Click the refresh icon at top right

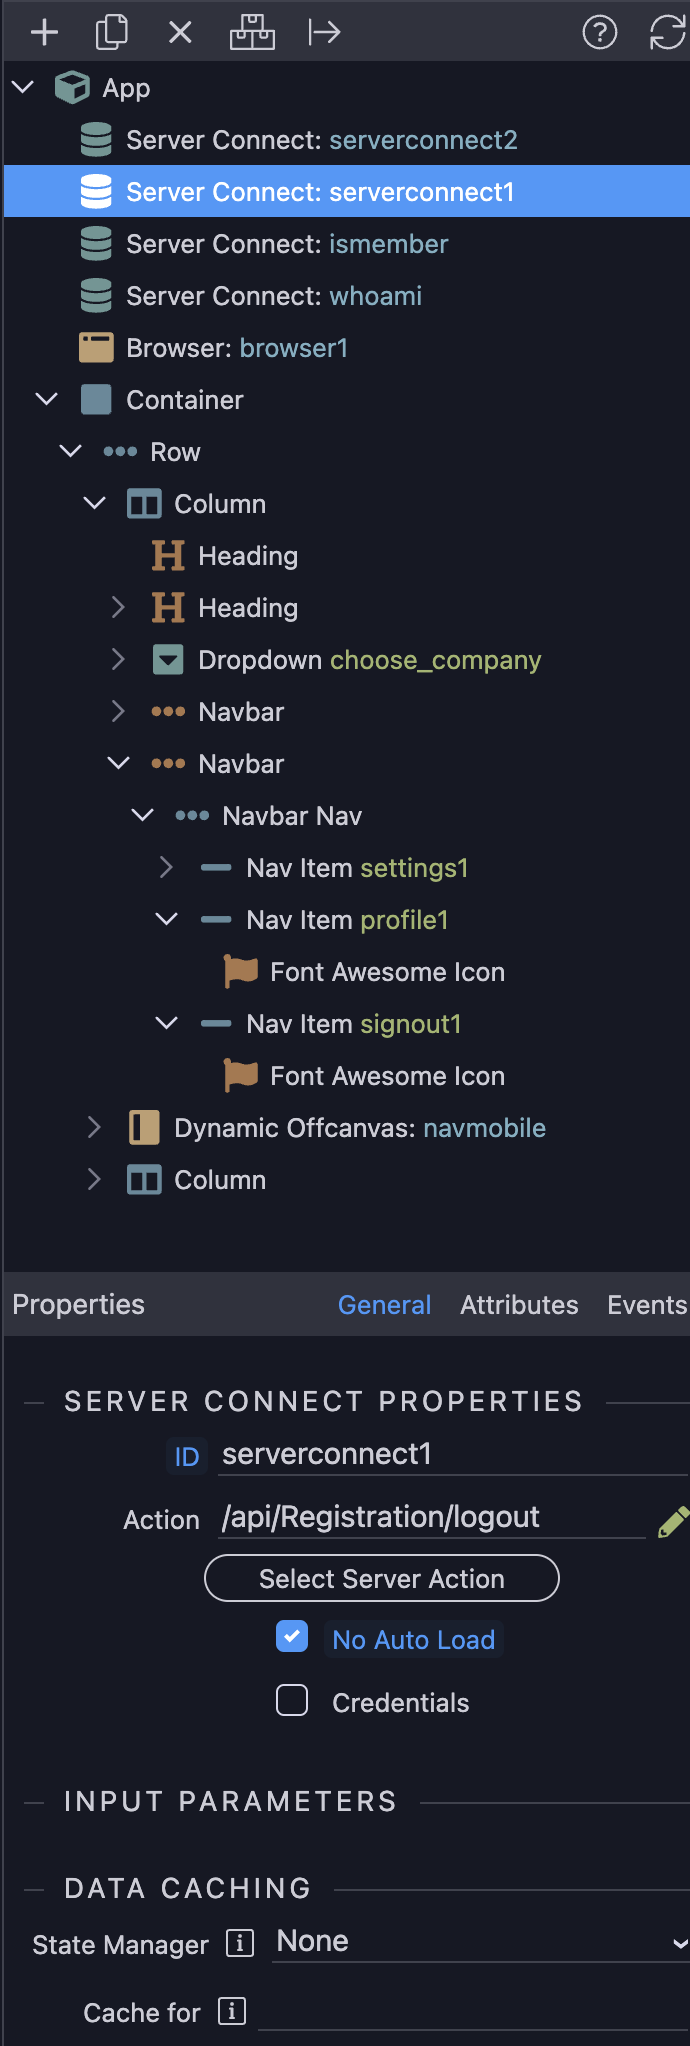click(x=667, y=33)
